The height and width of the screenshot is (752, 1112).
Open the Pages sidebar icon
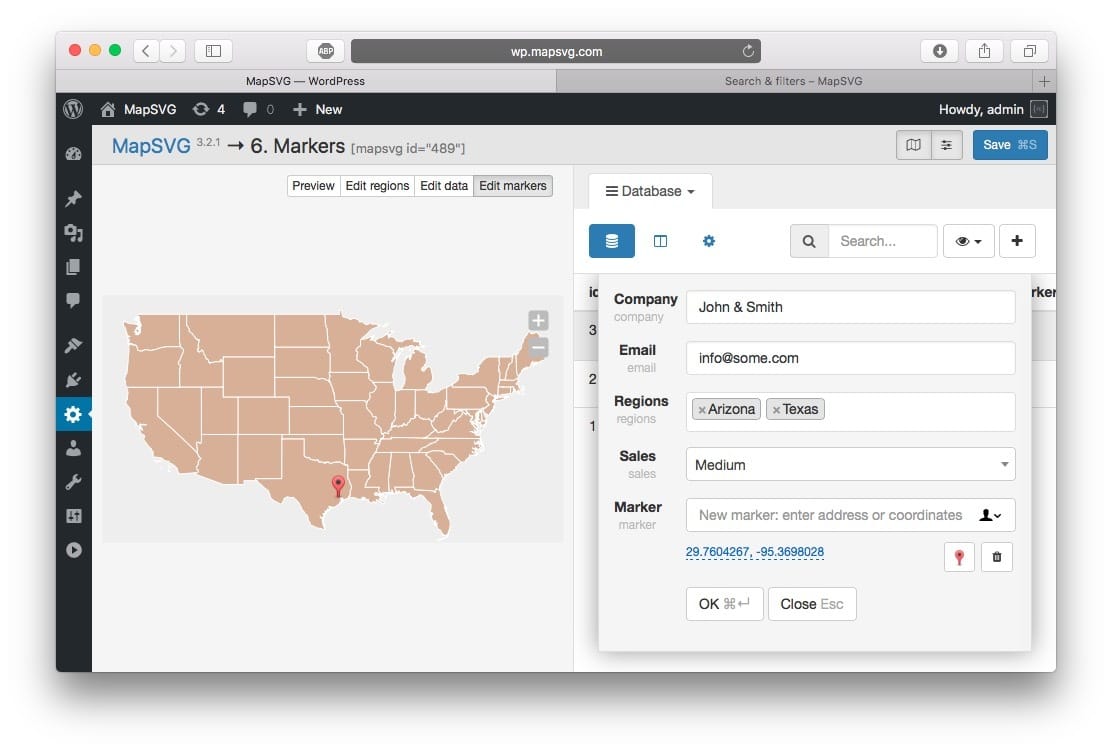(x=74, y=267)
